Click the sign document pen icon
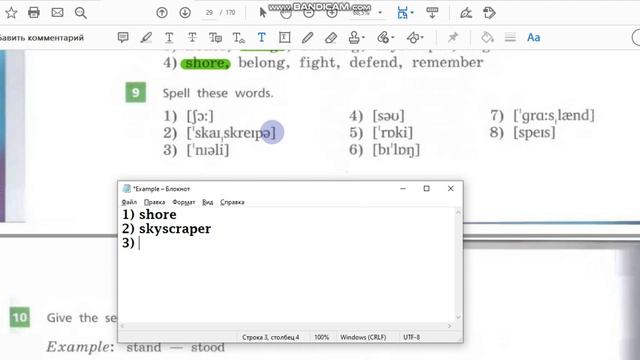Viewport: 640px width, 360px height. pos(466,13)
